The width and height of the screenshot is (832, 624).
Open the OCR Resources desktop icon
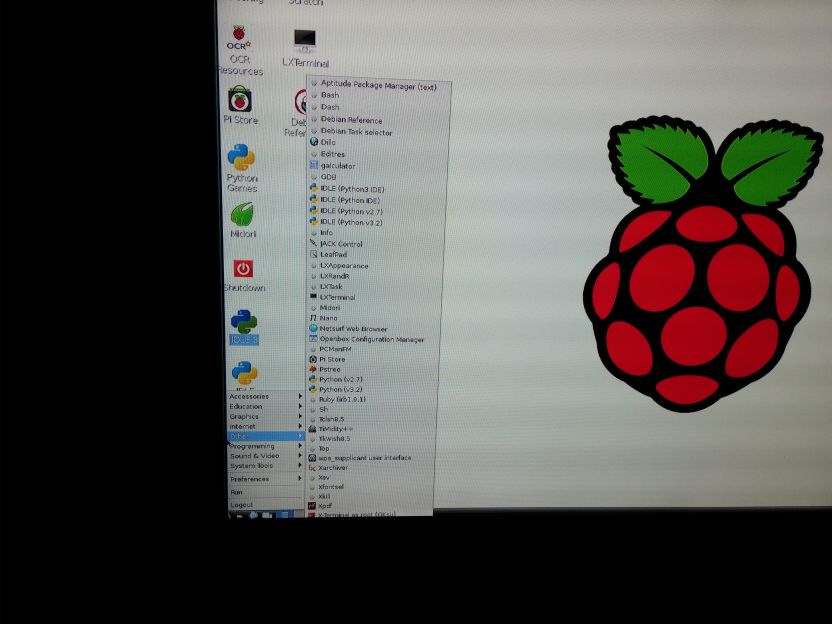pos(239,50)
